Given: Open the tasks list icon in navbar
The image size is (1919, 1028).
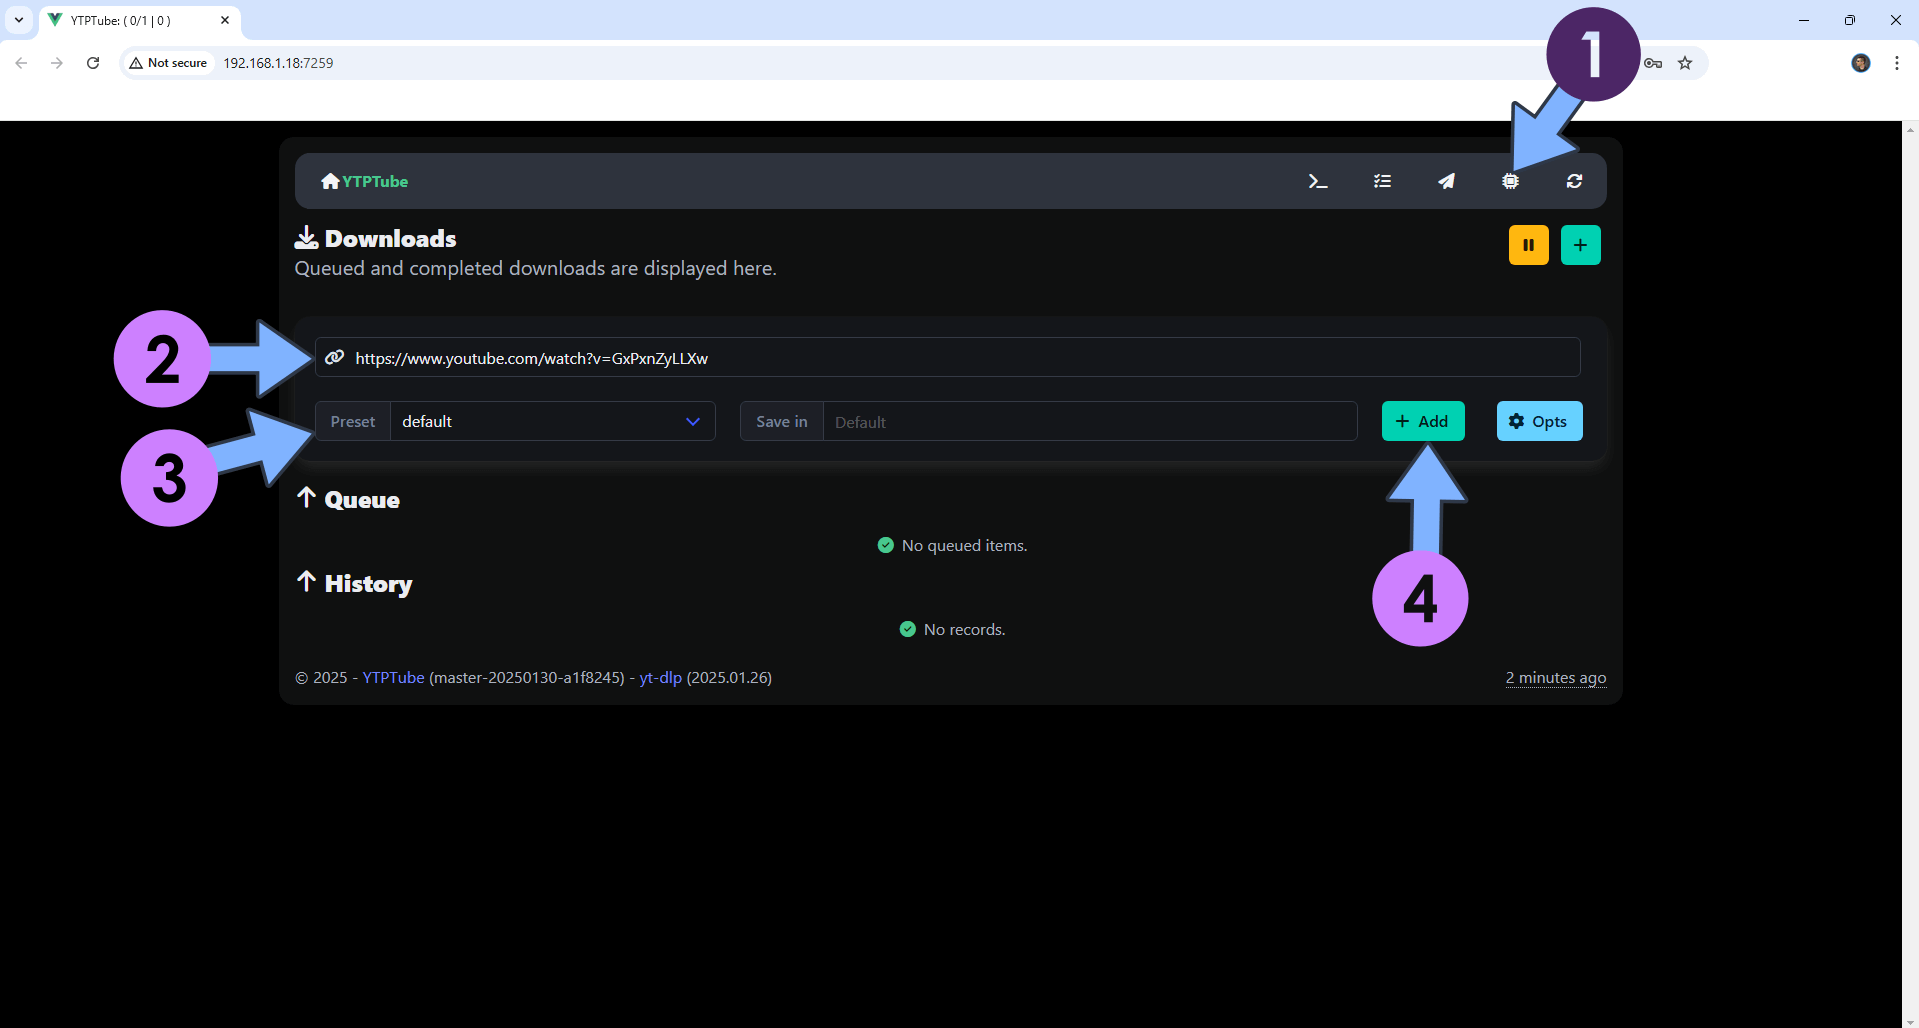Looking at the screenshot, I should click(1382, 181).
